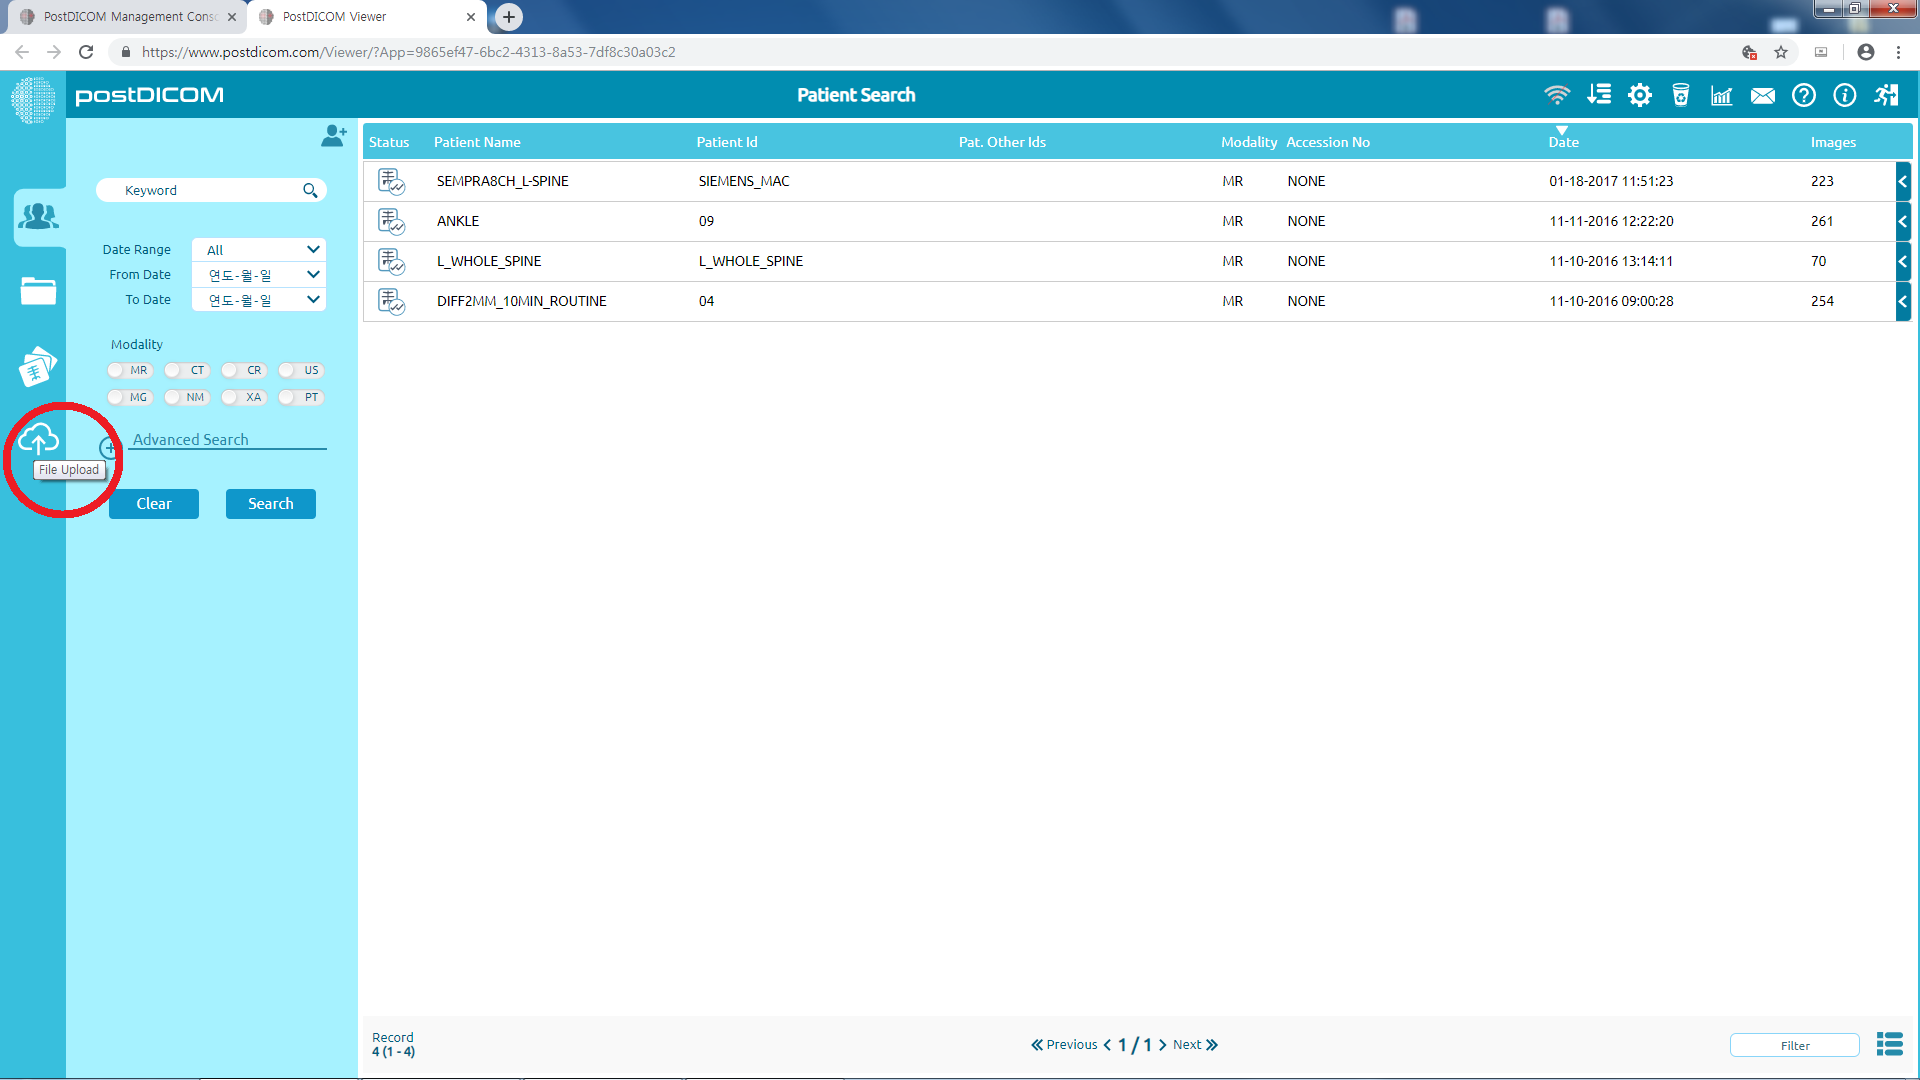
Task: Expand side arrow of DIFF2MM_10MIN_ROUTINE row
Action: click(1903, 301)
